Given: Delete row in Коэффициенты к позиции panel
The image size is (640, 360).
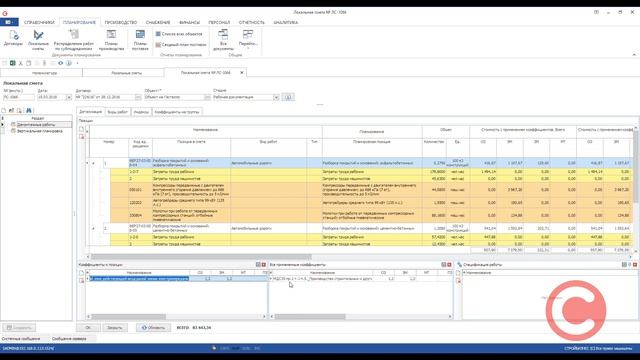Looking at the screenshot, I should [x=81, y=280].
